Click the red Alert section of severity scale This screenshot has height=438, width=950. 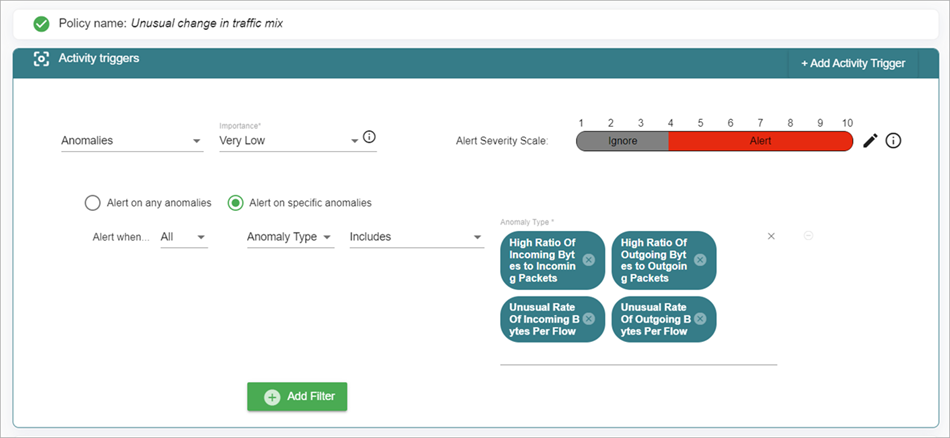click(760, 141)
